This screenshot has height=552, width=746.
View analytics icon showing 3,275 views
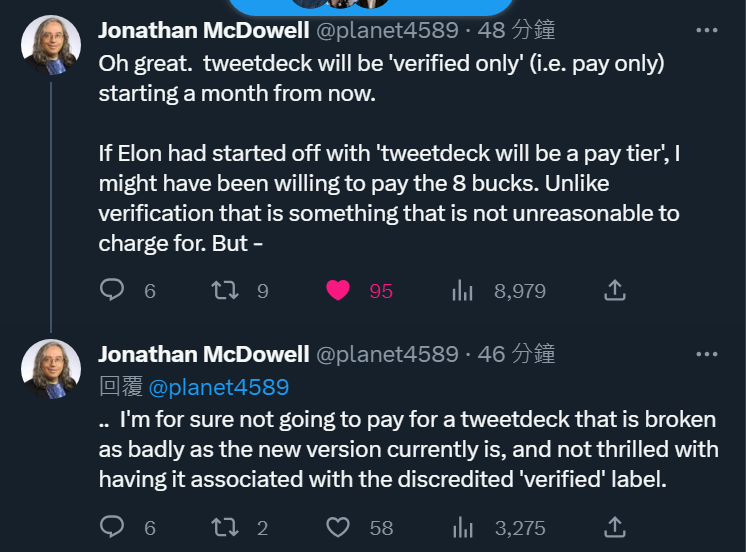[x=462, y=527]
